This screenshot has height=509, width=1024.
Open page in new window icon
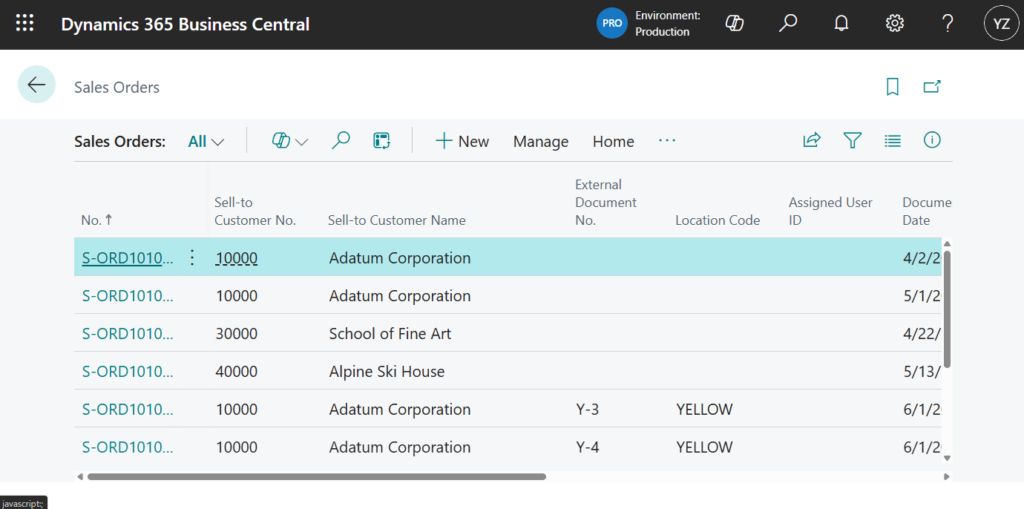coord(932,87)
